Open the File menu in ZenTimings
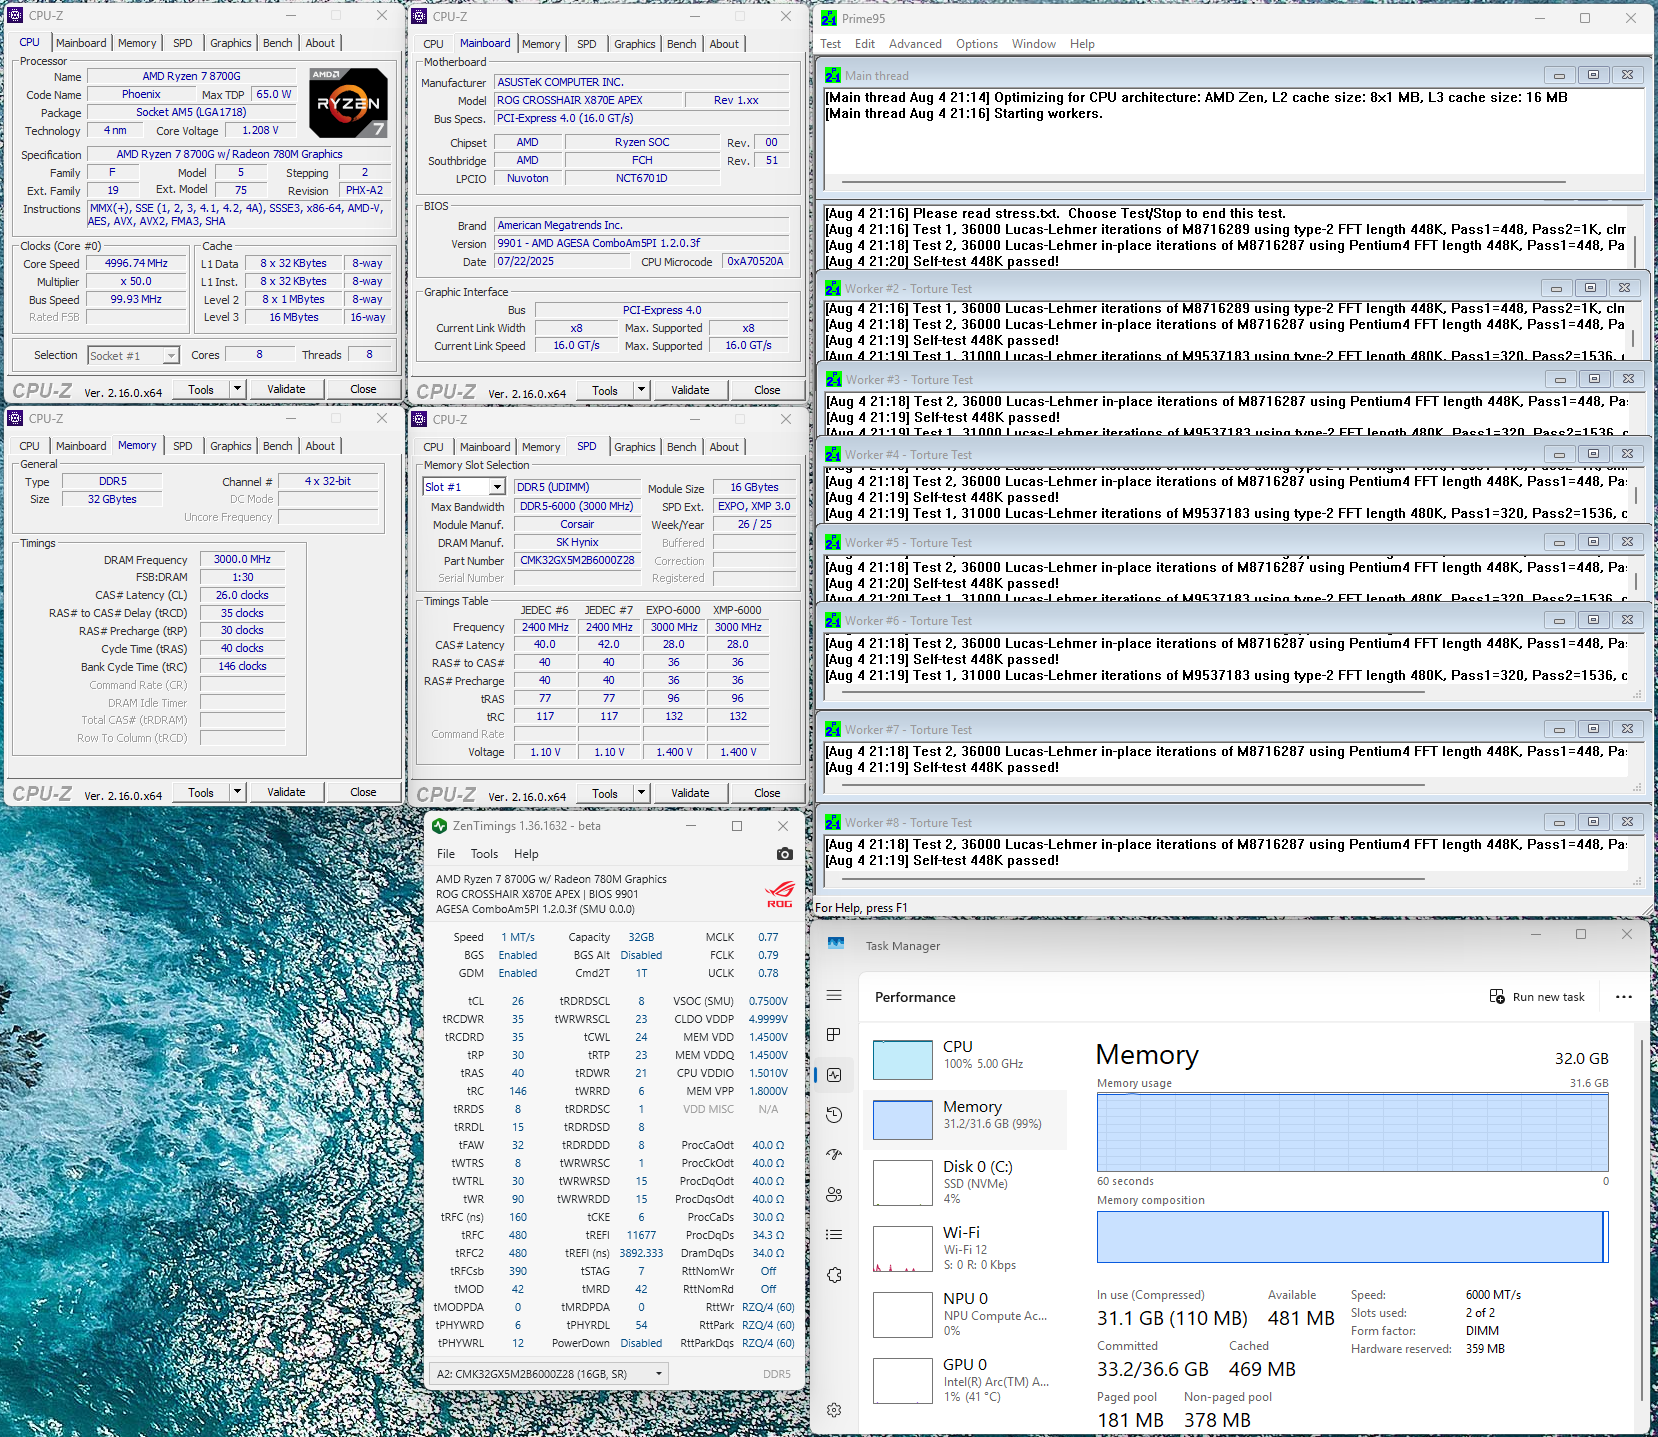This screenshot has width=1658, height=1437. click(446, 854)
